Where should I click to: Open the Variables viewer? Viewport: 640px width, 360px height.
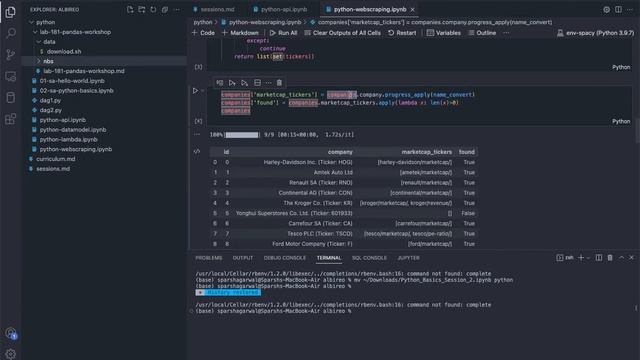443,33
